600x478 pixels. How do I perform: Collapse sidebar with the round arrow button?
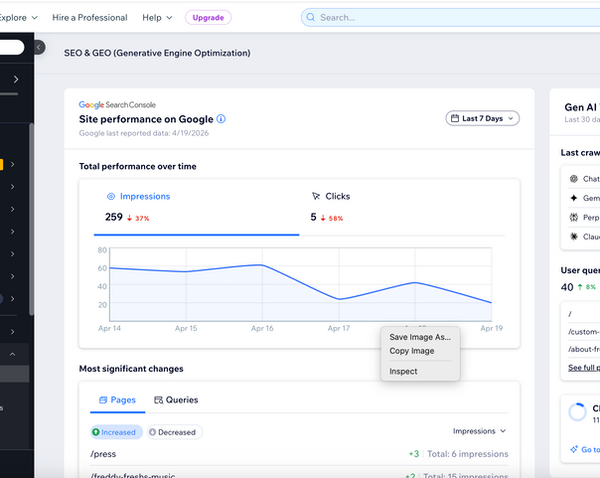click(x=39, y=47)
